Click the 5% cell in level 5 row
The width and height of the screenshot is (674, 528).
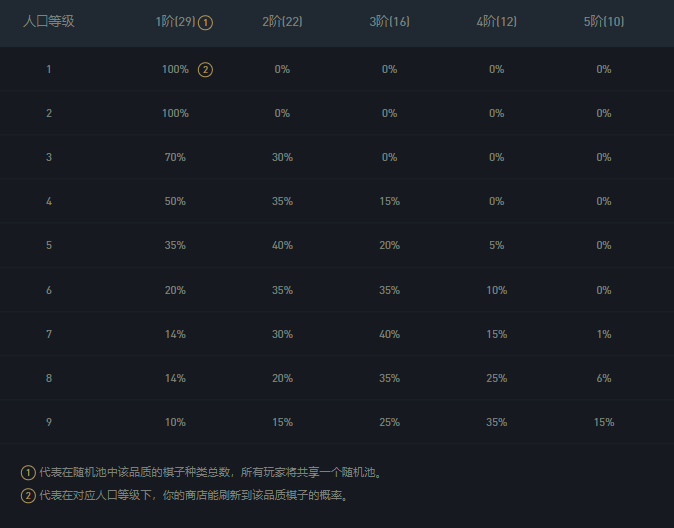coord(497,246)
